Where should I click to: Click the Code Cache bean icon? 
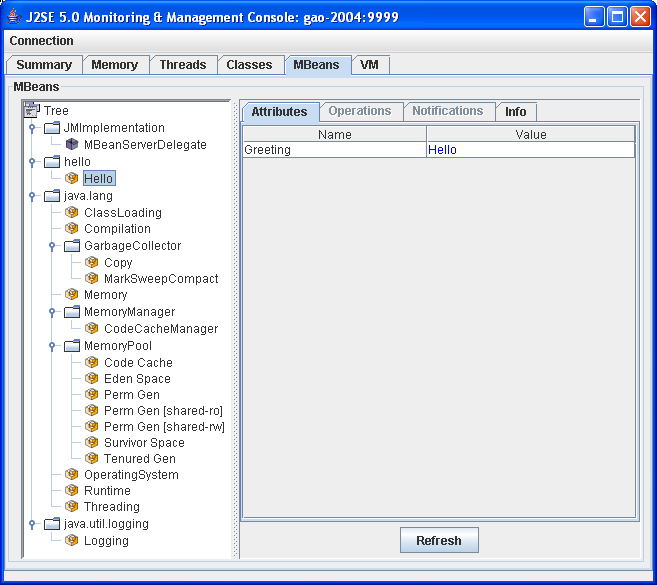[92, 362]
